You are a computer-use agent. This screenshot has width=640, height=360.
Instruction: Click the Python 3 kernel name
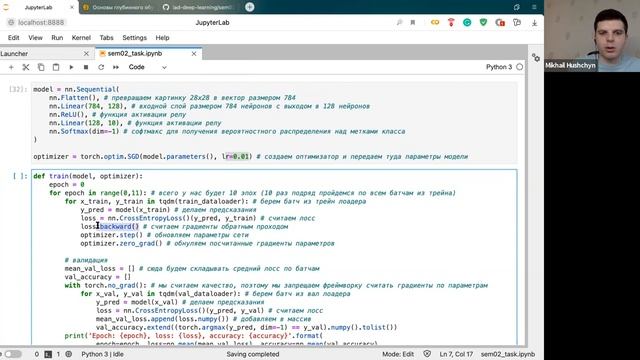click(x=499, y=67)
